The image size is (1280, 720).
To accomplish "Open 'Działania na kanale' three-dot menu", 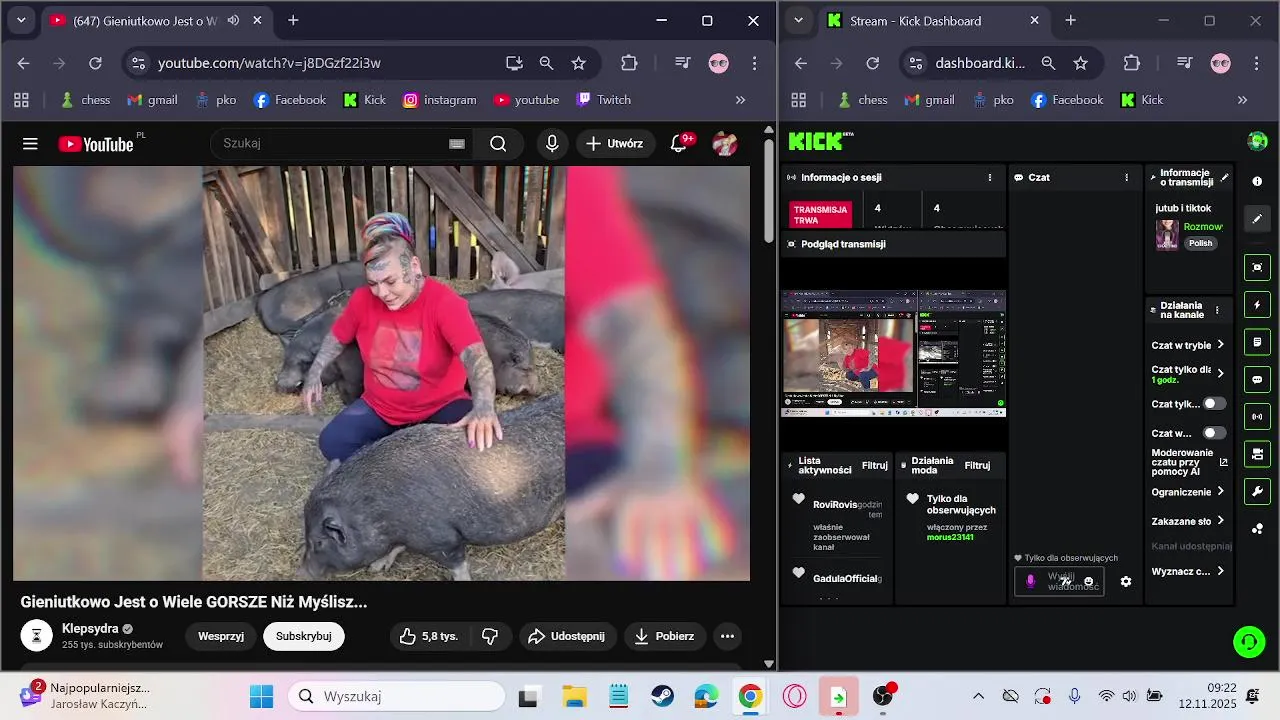I will pos(1217,310).
